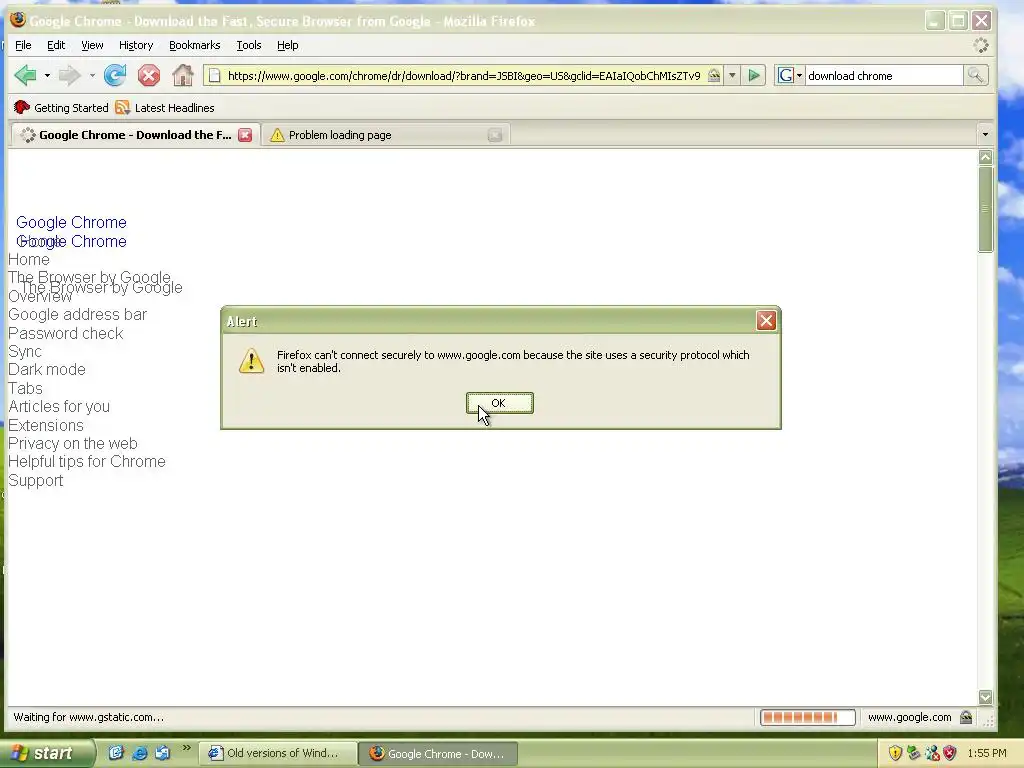
Task: Open the Tools menu
Action: (x=249, y=45)
